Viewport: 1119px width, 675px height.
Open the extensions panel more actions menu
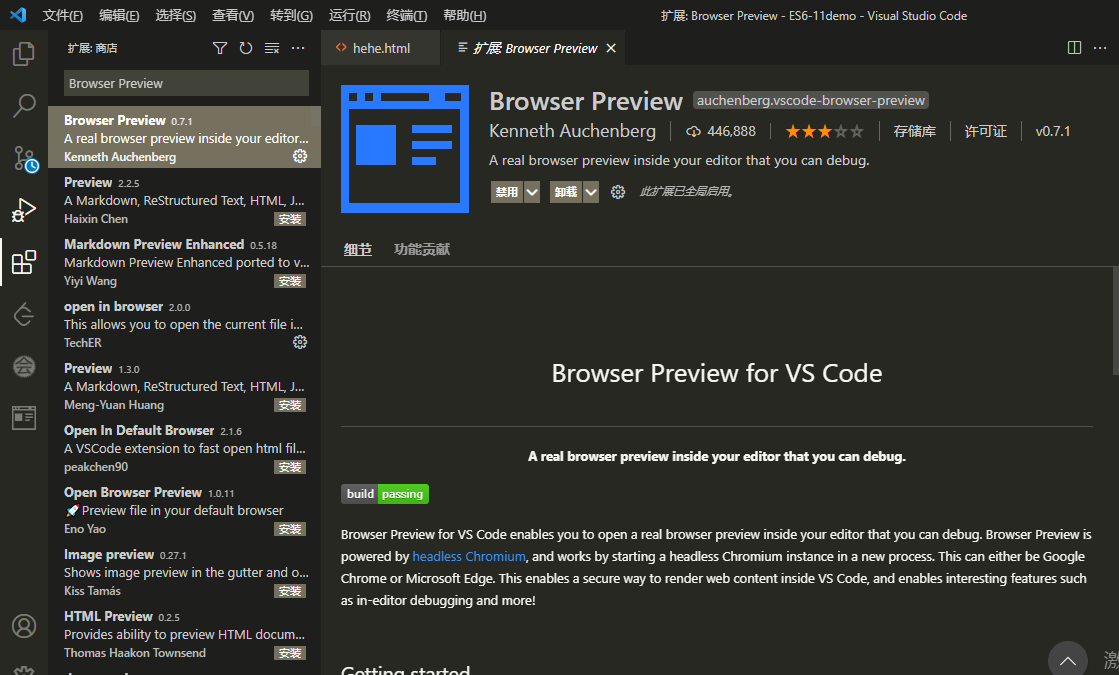click(297, 47)
